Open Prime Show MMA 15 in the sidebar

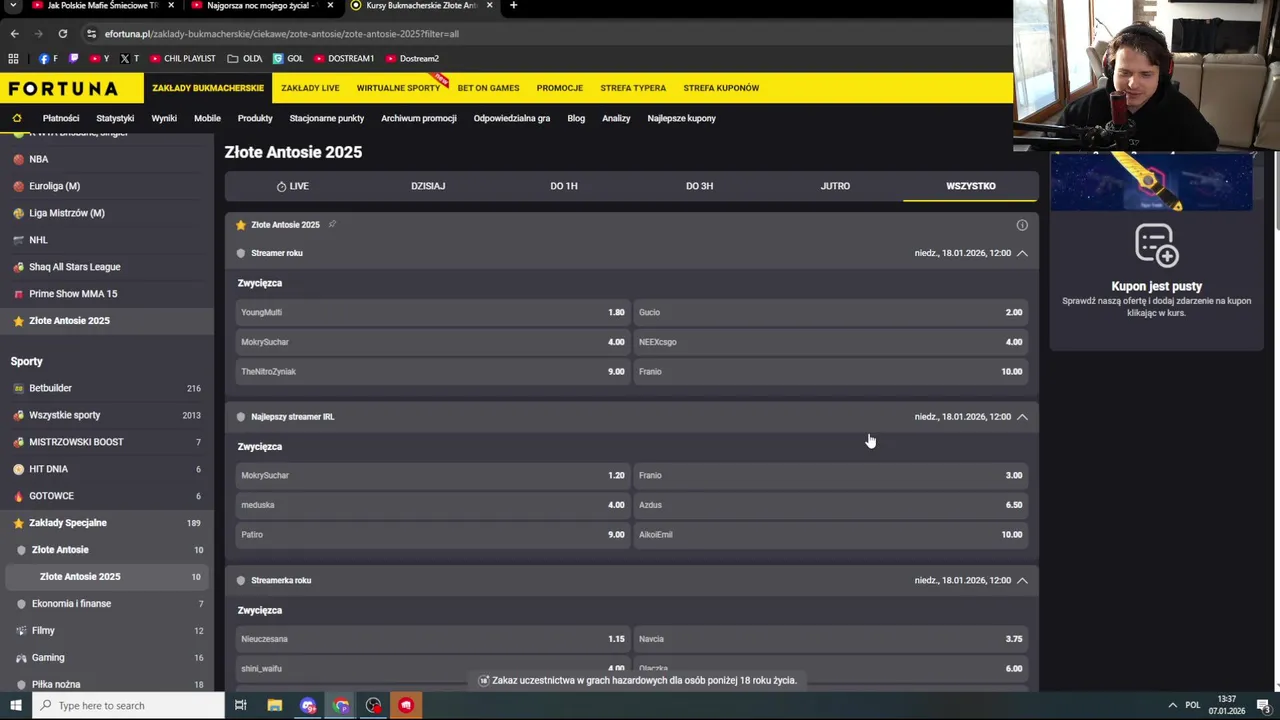(107, 294)
